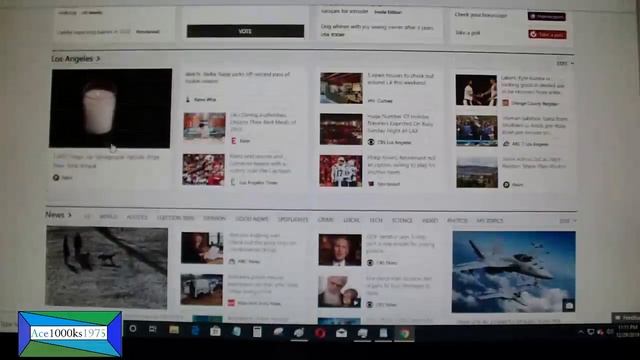This screenshot has height=360, width=640.
Task: Select the GOOD NEWS tab
Action: pyautogui.click(x=252, y=219)
